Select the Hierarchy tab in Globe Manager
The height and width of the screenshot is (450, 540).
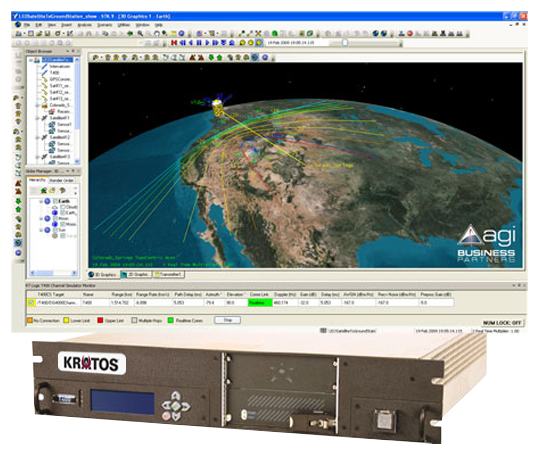(x=37, y=180)
